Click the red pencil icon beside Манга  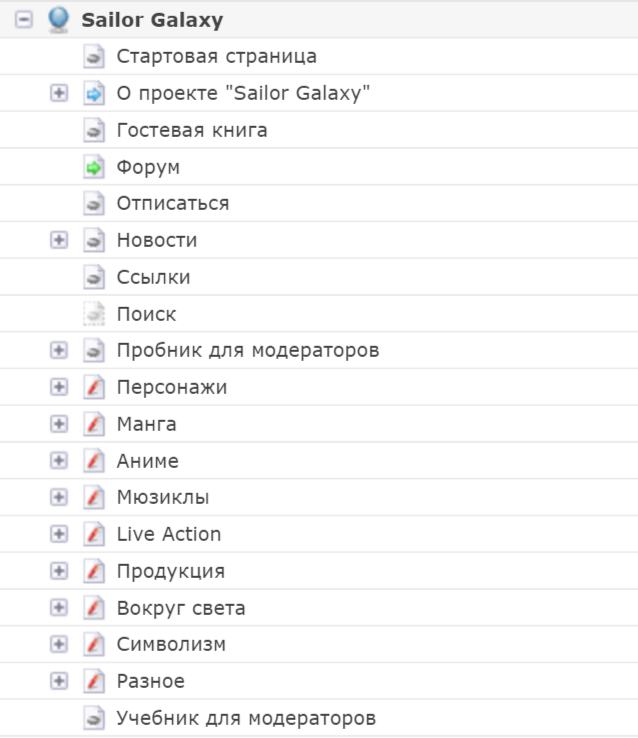(94, 424)
